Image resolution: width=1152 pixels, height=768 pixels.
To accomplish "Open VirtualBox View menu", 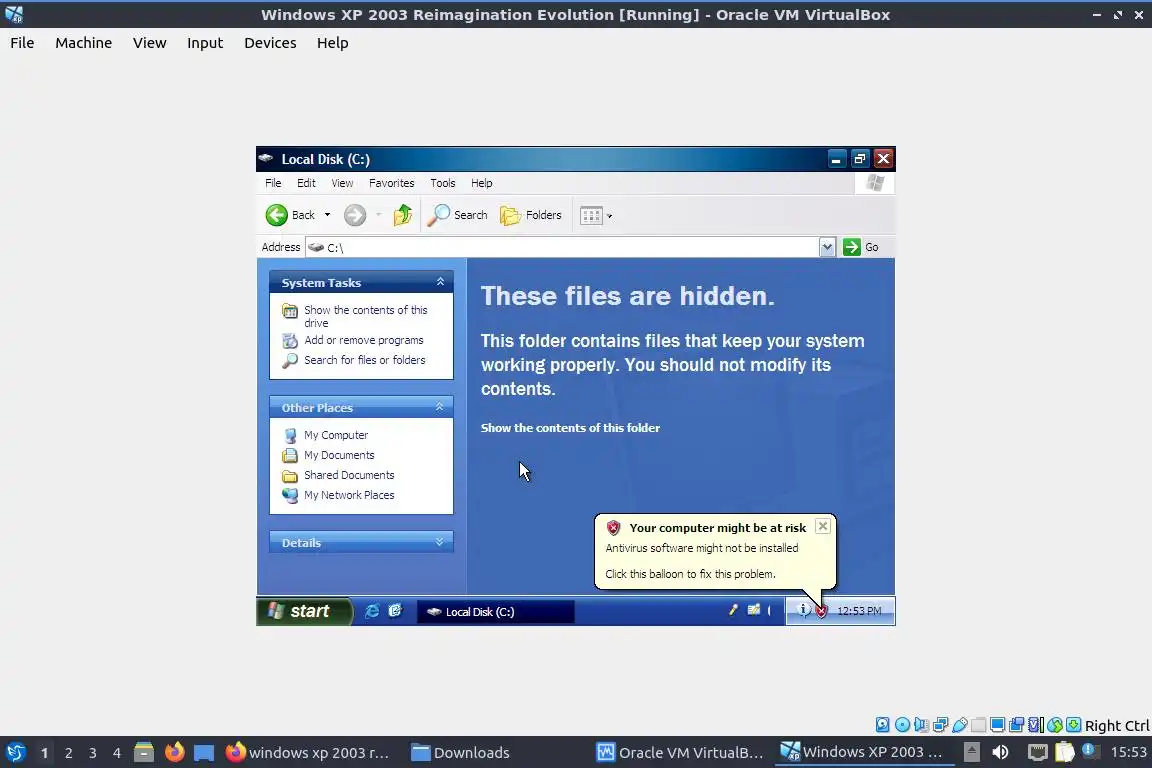I will tap(150, 43).
